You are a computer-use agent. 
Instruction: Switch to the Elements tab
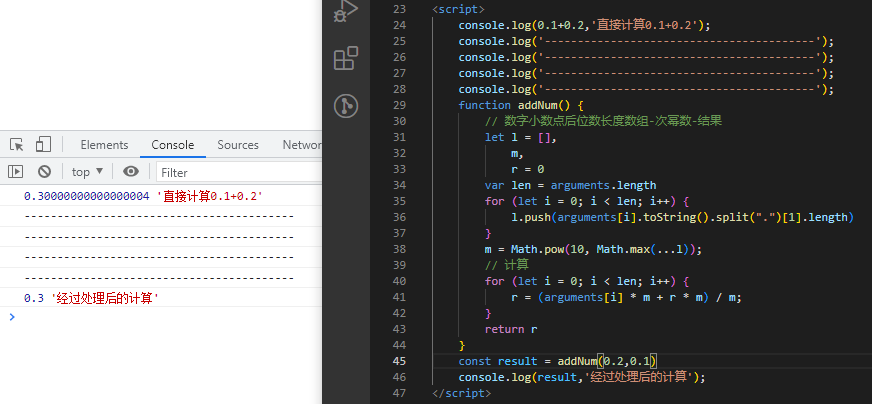104,145
